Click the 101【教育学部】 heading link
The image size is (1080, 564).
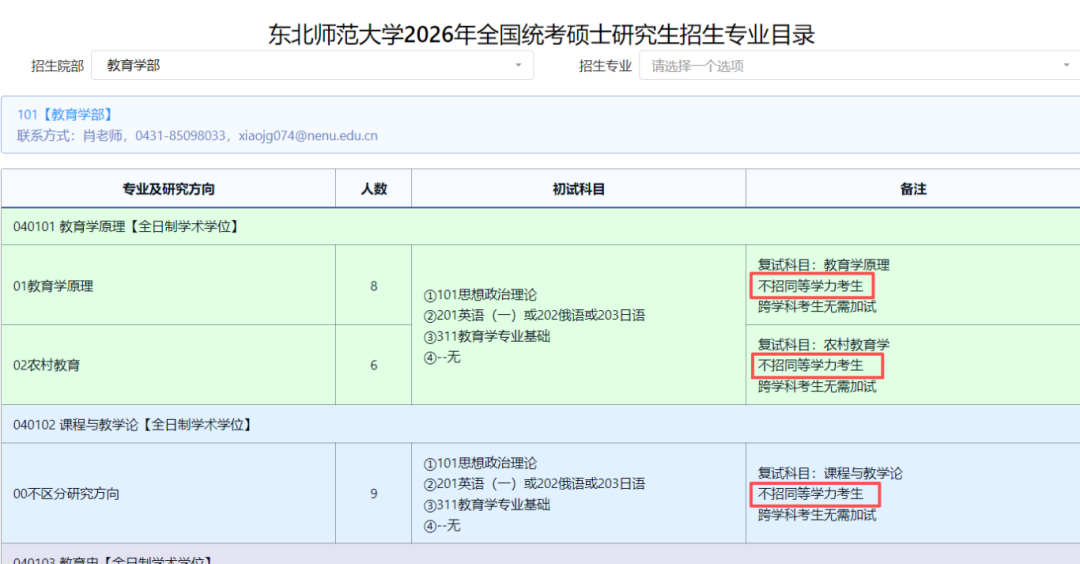point(65,115)
